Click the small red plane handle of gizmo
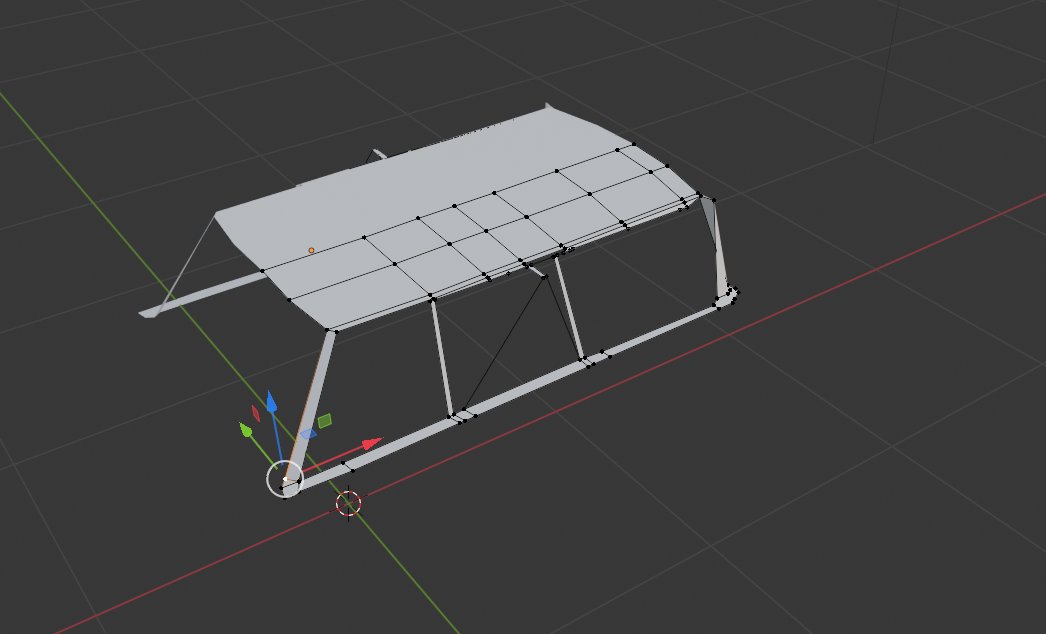Screen dimensions: 1046x634 click(255, 413)
